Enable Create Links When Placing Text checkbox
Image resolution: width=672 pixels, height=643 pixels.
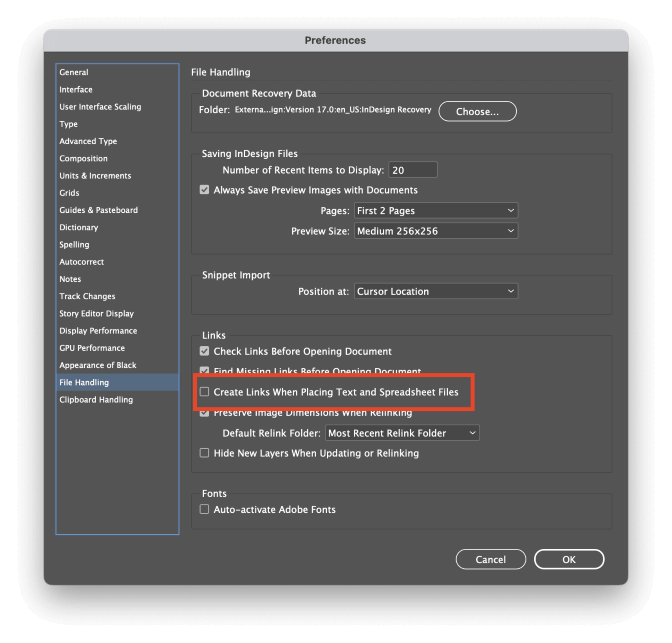coord(205,393)
